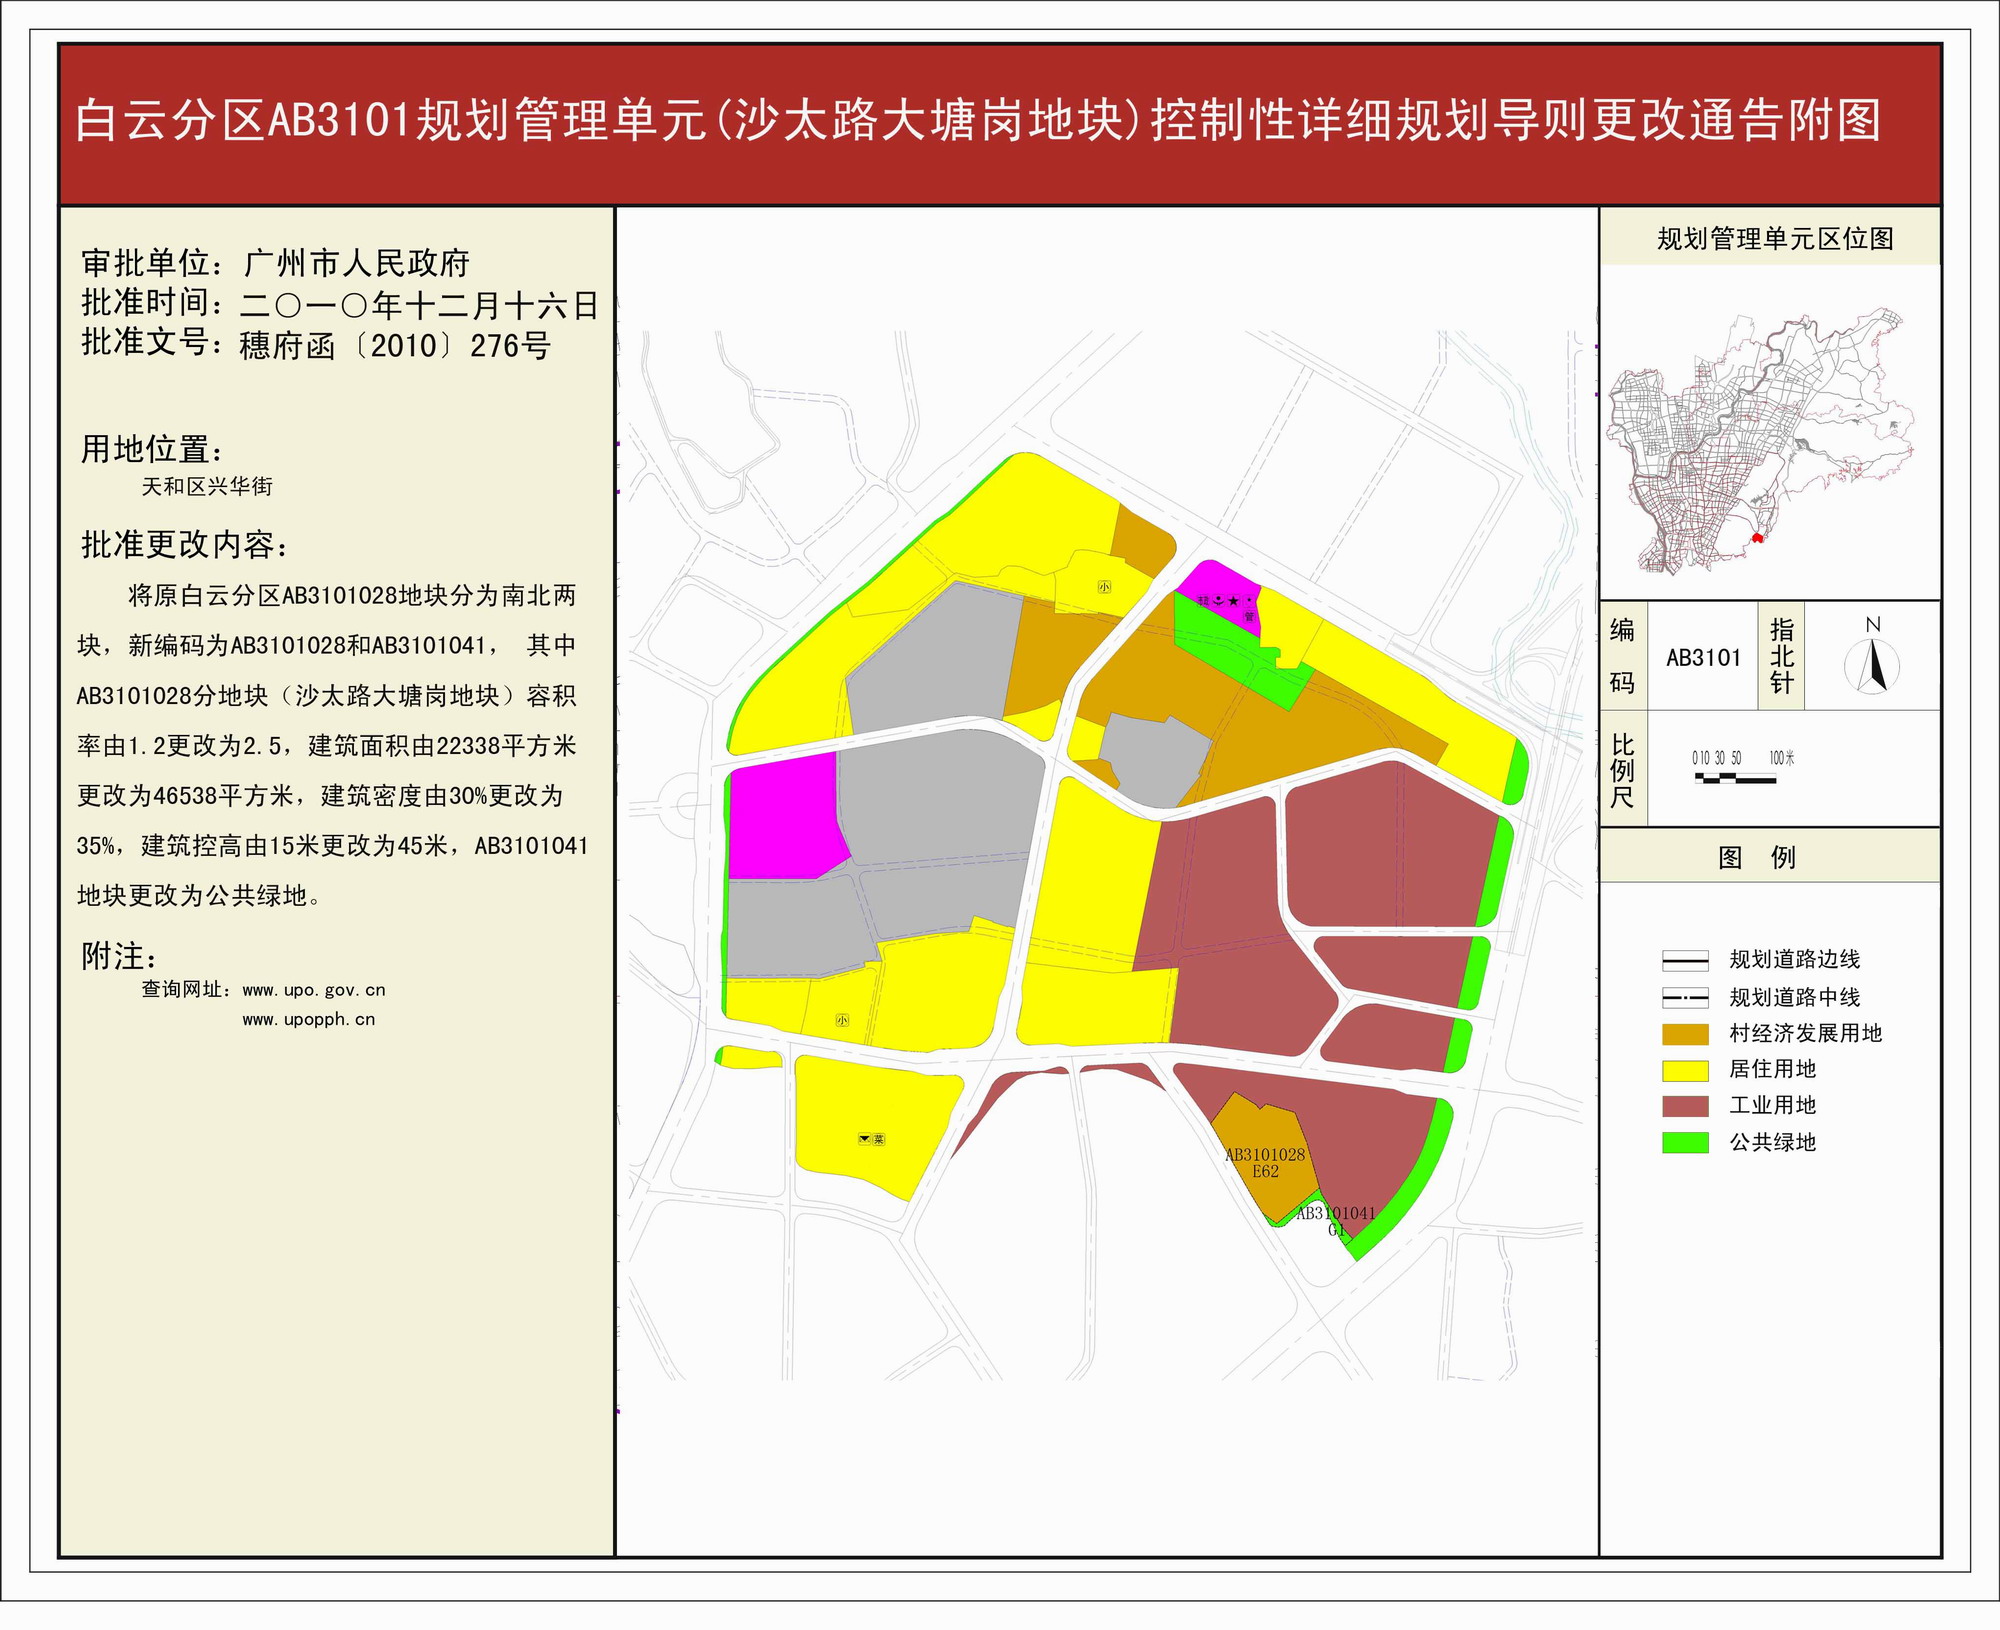Open the www.upopph.cn link
This screenshot has width=2000, height=1630.
click(x=308, y=1020)
